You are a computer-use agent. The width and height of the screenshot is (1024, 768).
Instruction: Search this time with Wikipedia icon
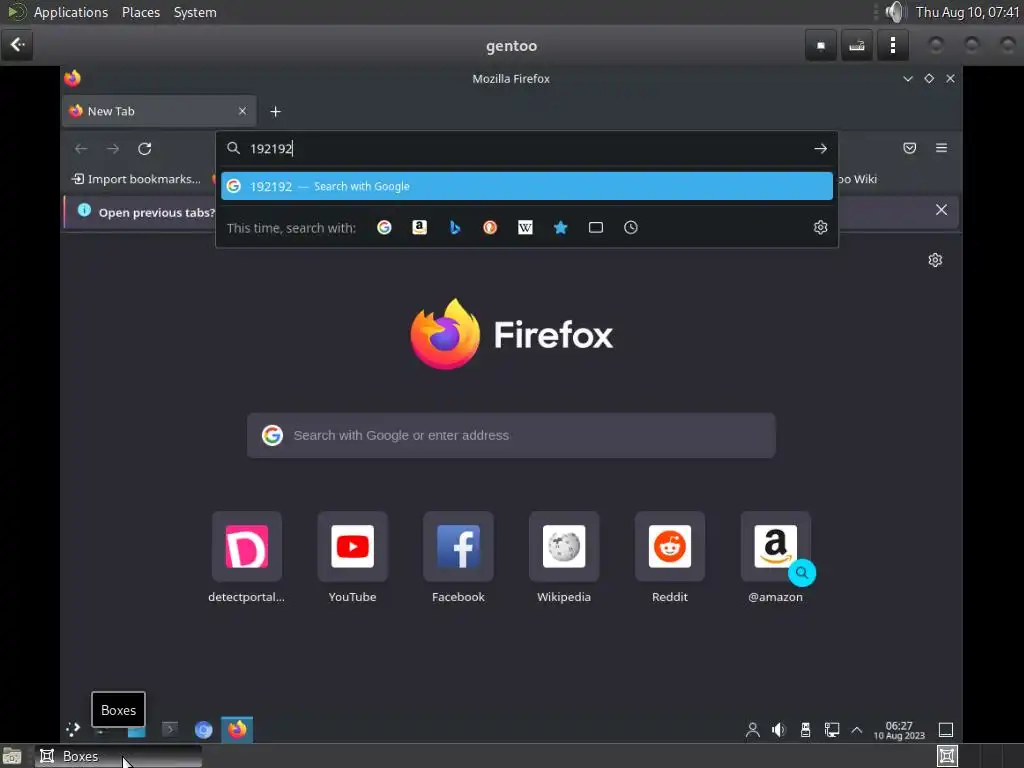click(x=525, y=227)
